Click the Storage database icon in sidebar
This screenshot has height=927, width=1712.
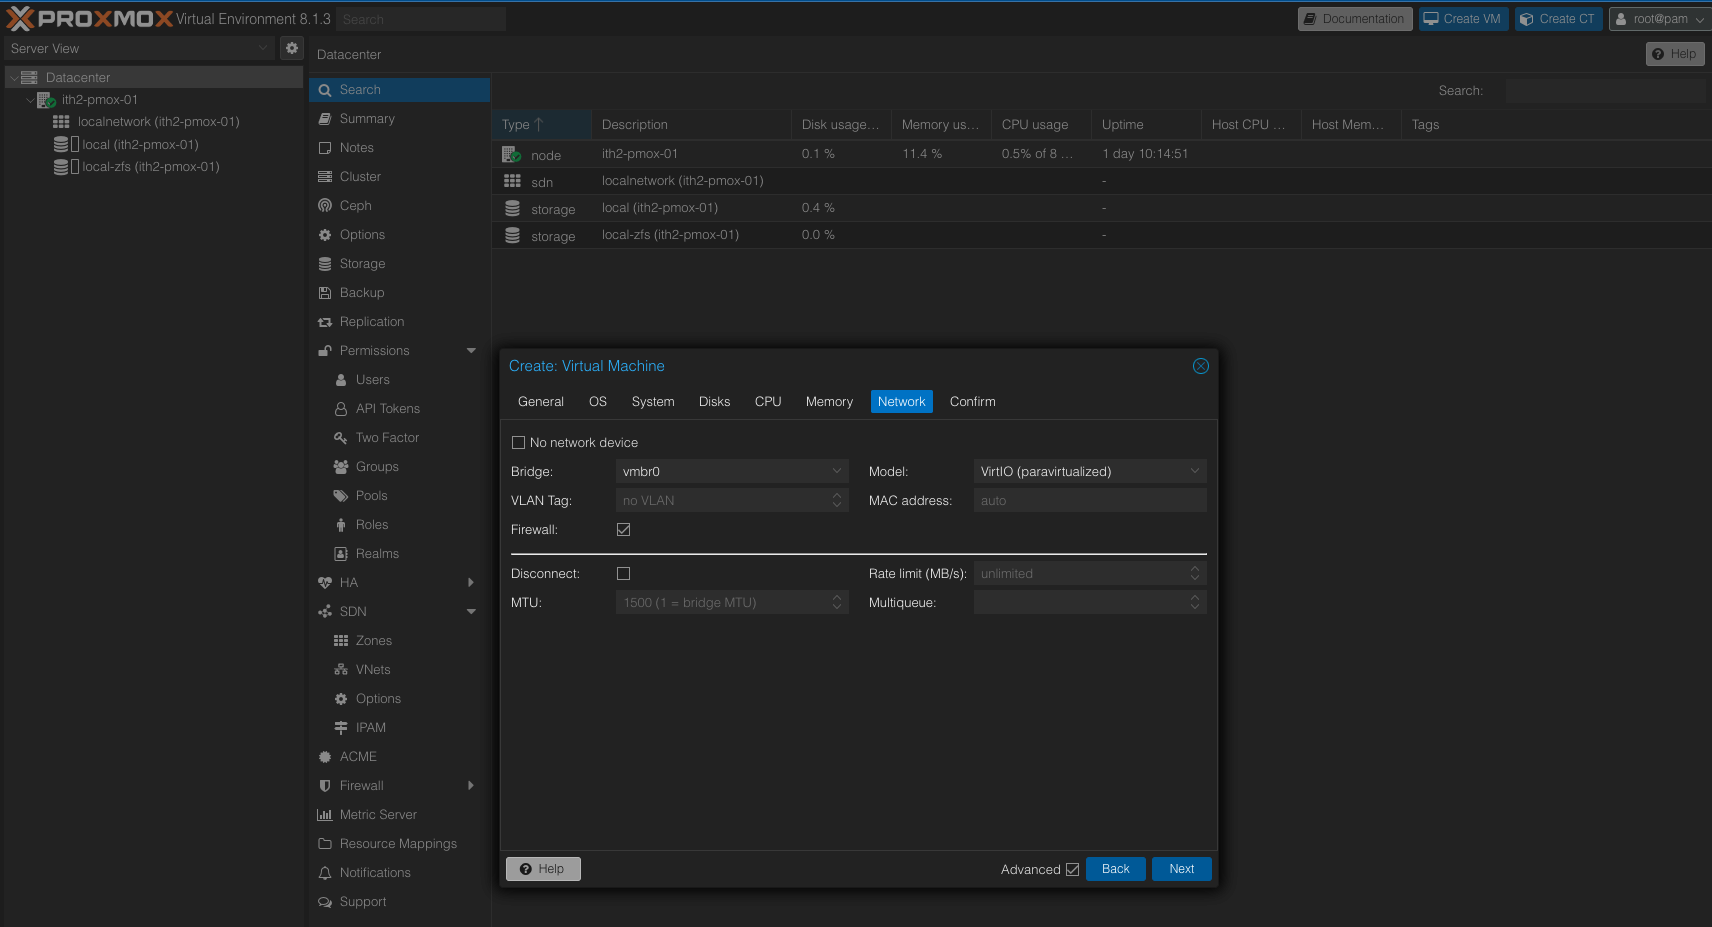(325, 264)
